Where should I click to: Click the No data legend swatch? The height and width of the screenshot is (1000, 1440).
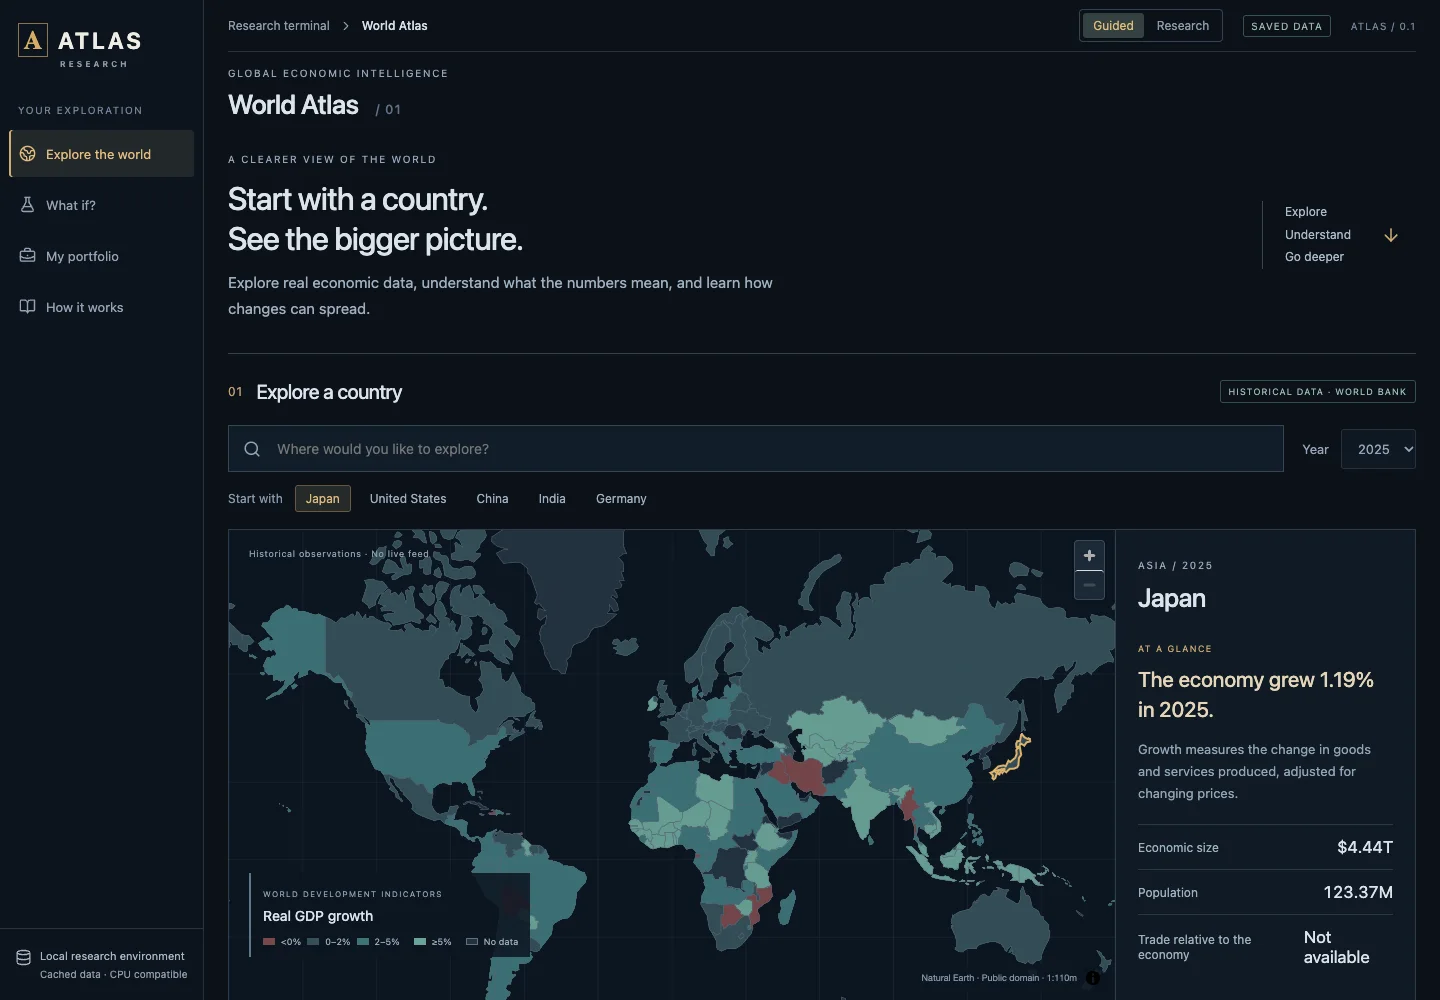[473, 942]
